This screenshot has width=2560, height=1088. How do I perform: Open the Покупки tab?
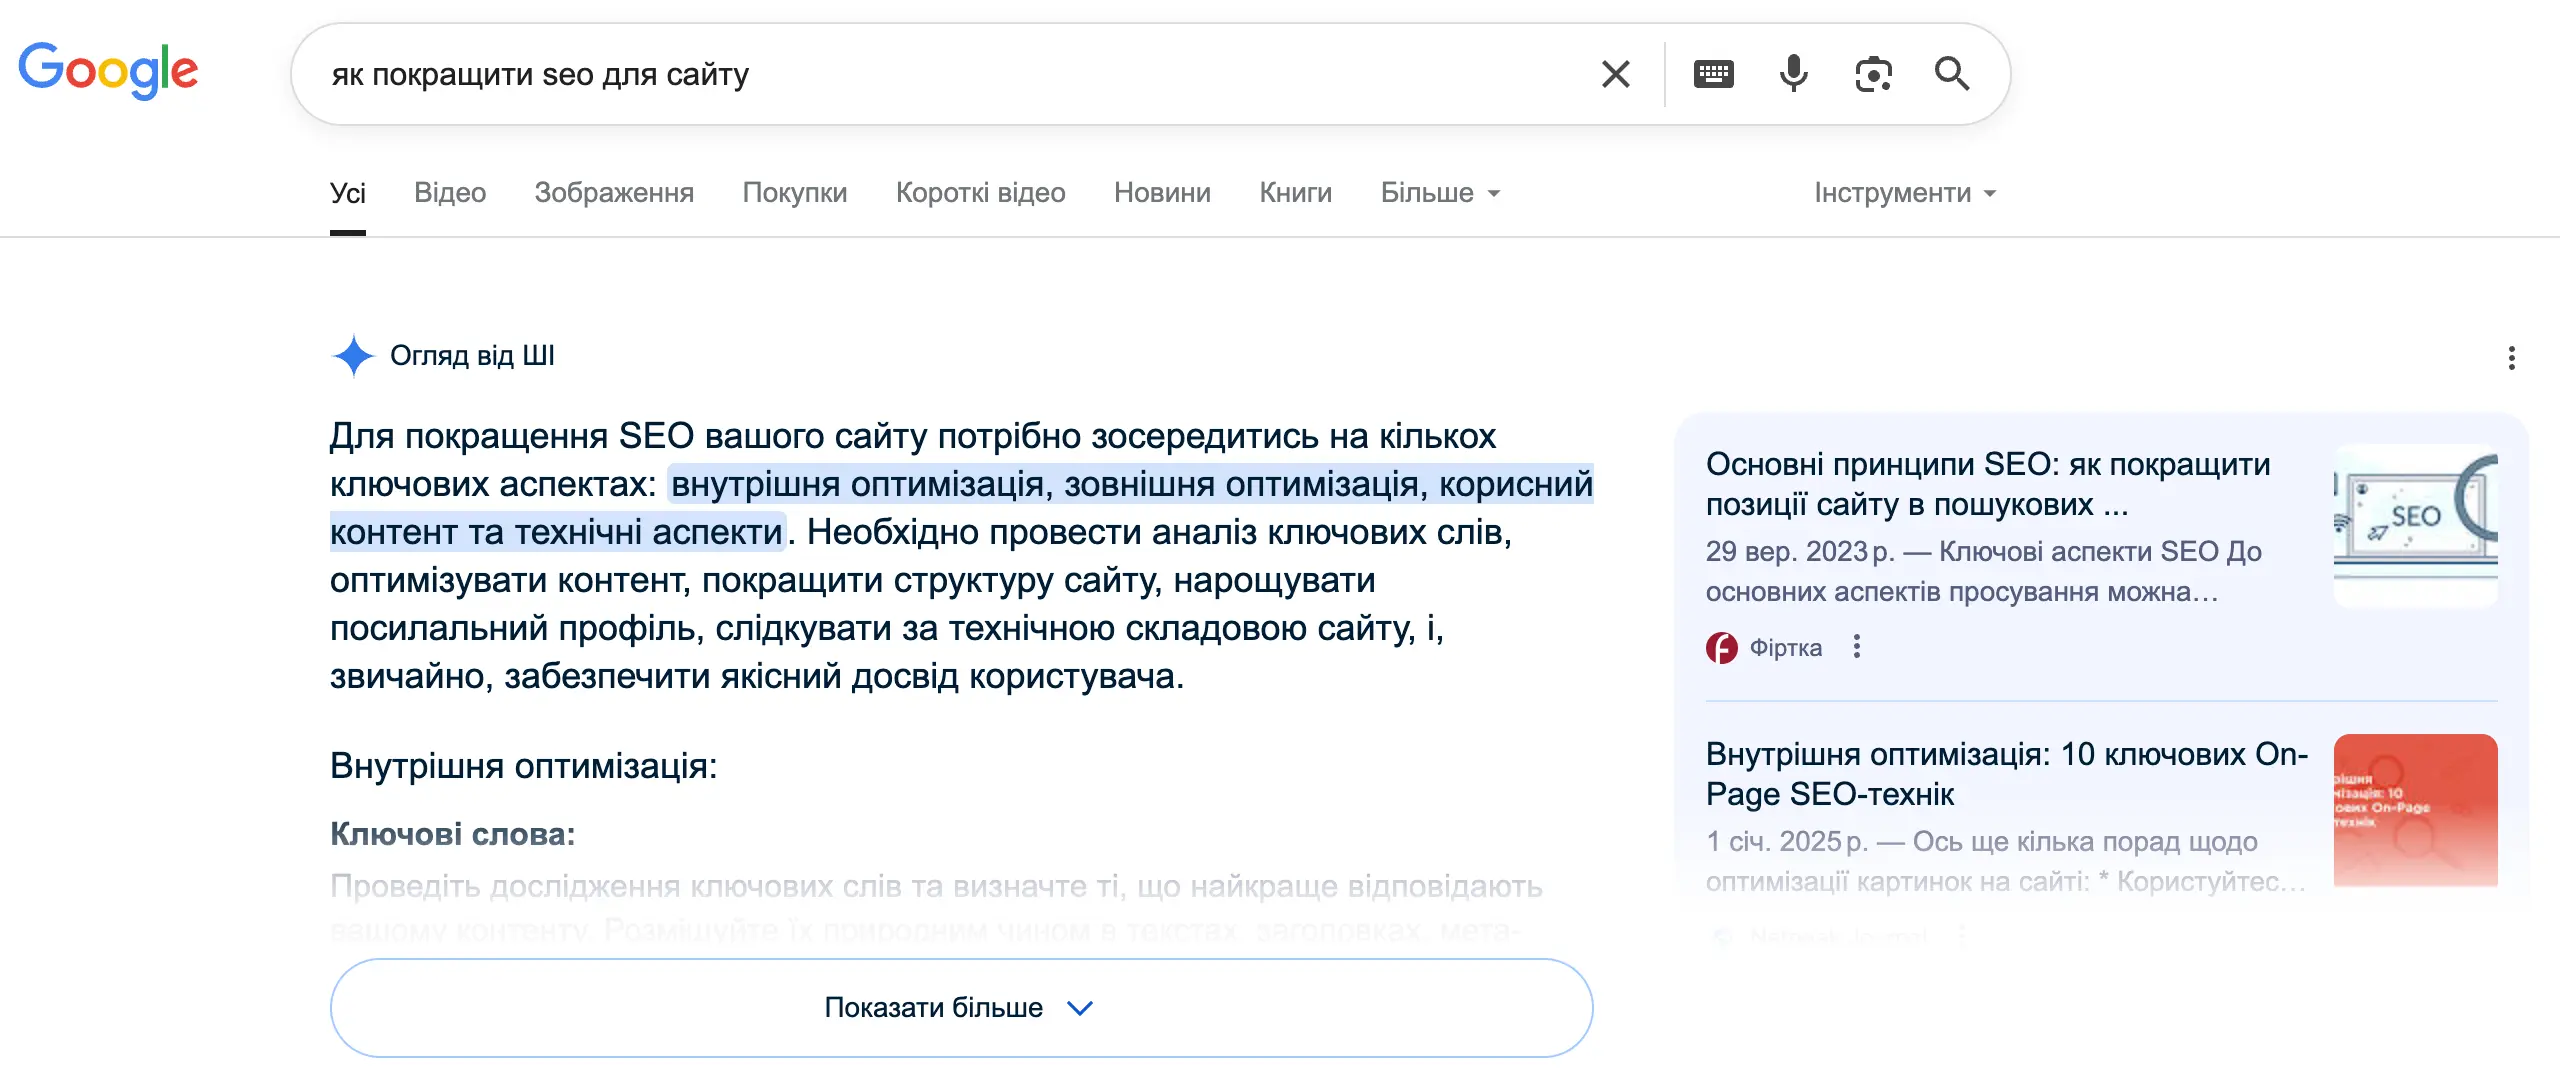tap(795, 192)
